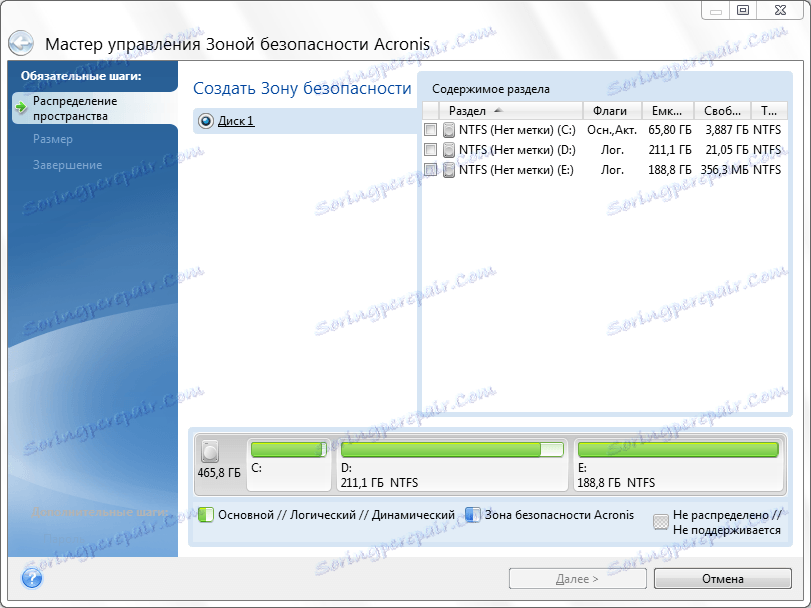Screen dimensions: 811x608
Task: Check the NTFS (C:) partition checkbox
Action: click(x=430, y=129)
